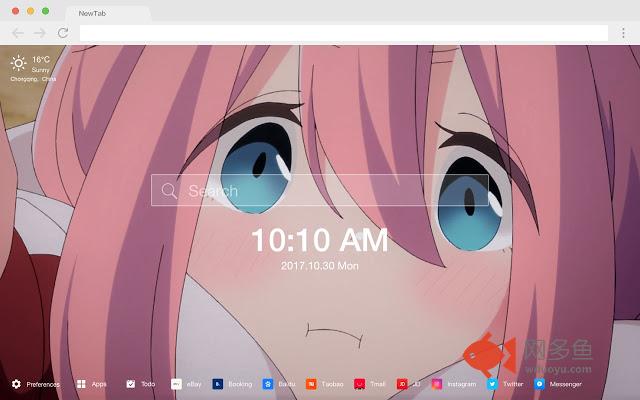Reload the page
The width and height of the screenshot is (640, 400).
[62, 33]
